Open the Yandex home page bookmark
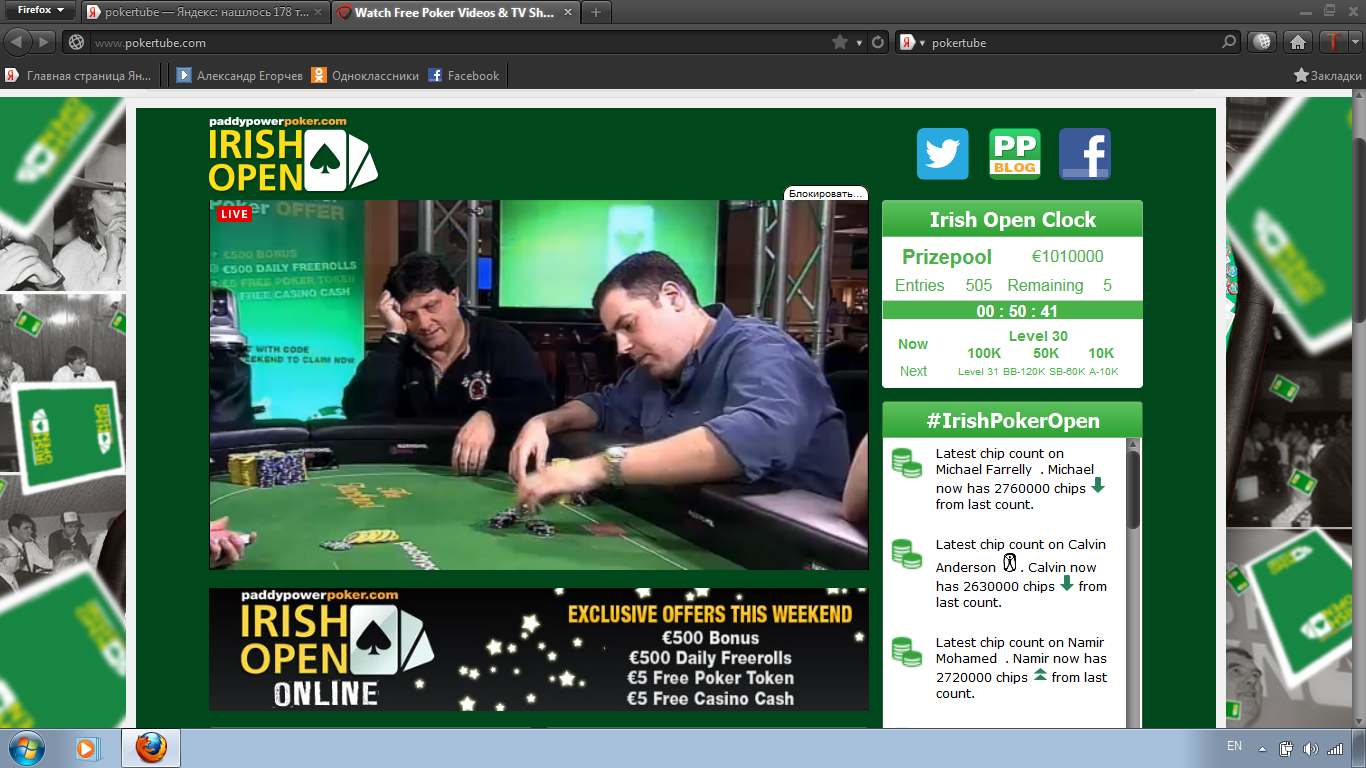Viewport: 1366px width, 768px height. click(x=78, y=75)
